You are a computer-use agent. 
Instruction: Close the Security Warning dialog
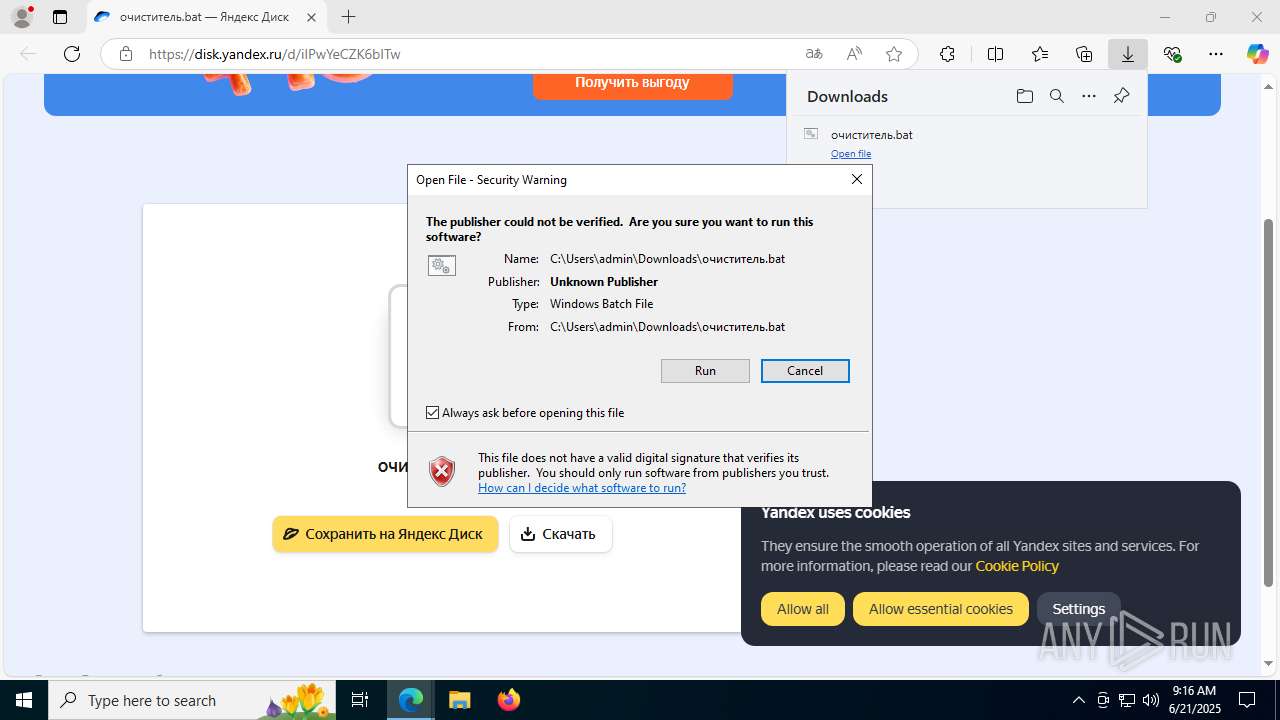pyautogui.click(x=856, y=179)
